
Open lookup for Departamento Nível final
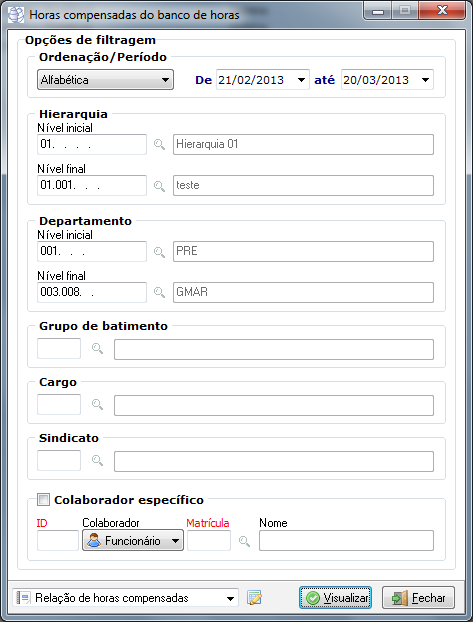click(x=160, y=292)
